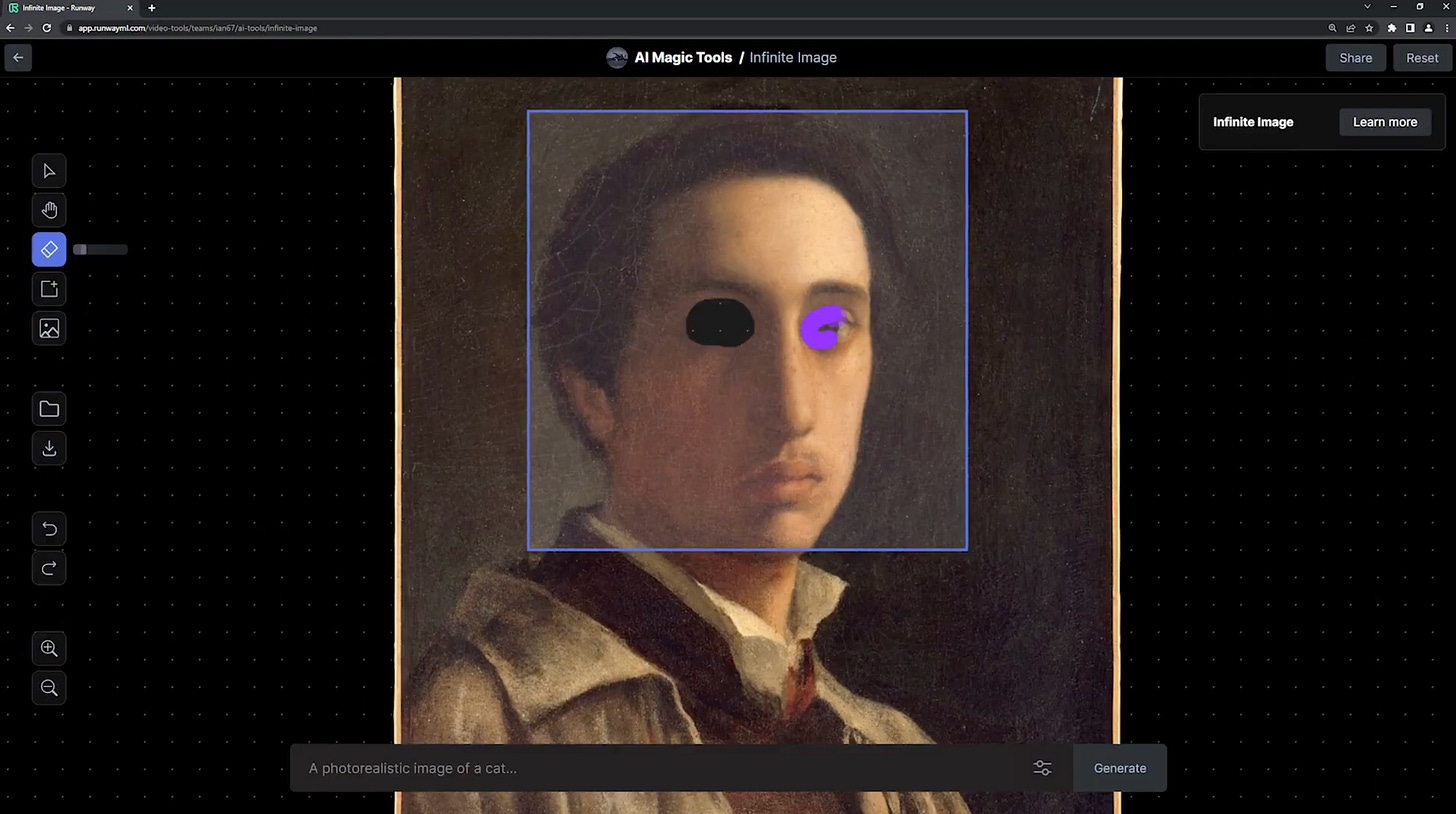1456x814 pixels.
Task: Bookmark this page with star icon
Action: coord(1369,28)
